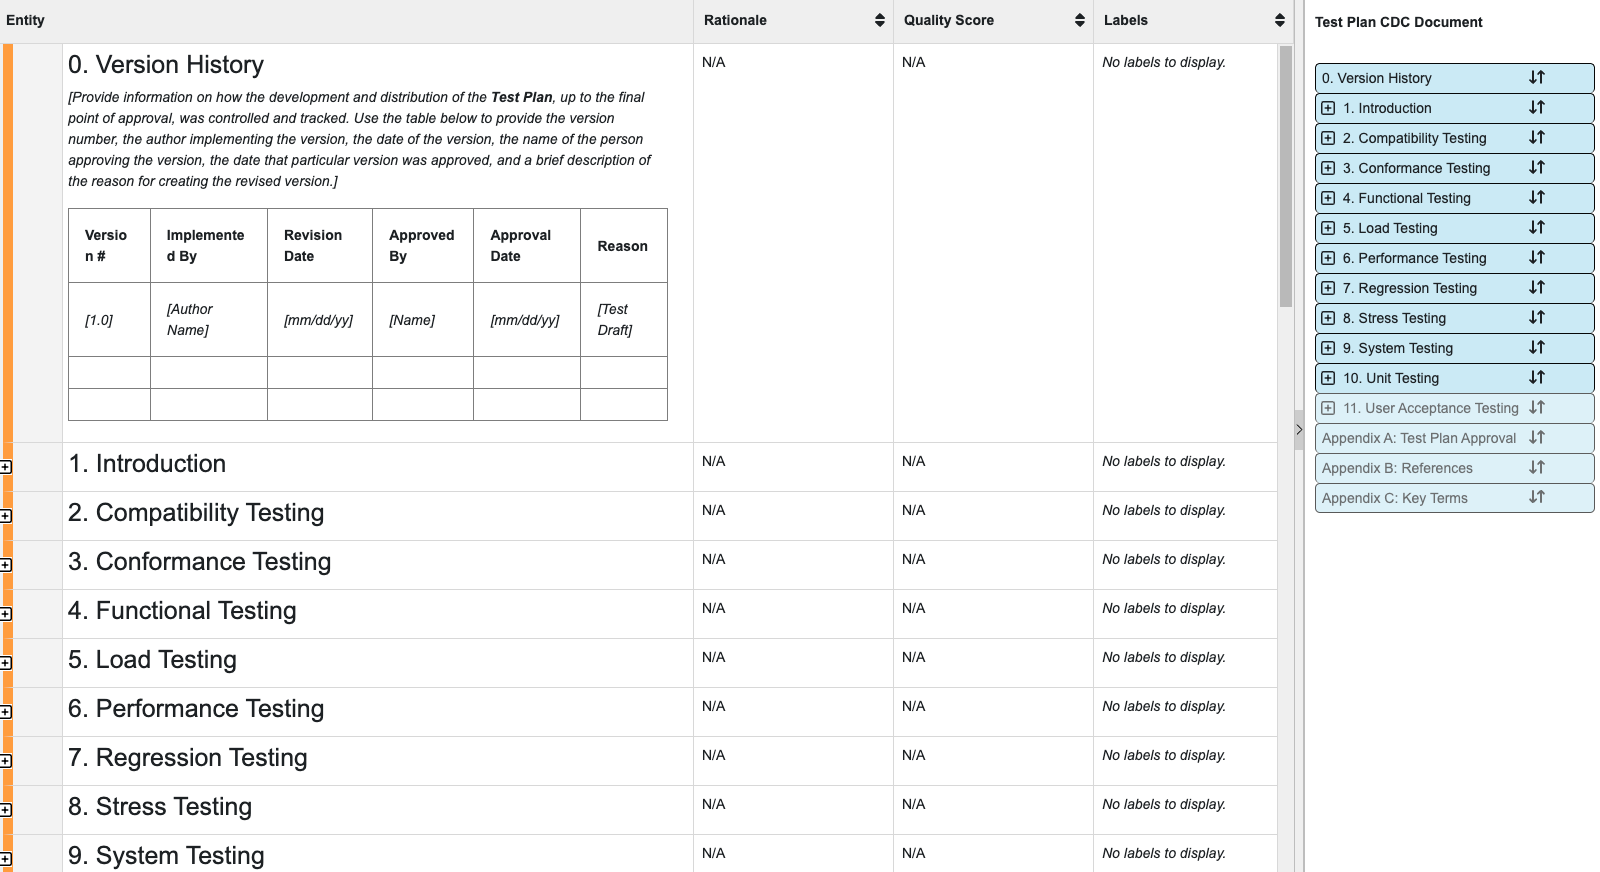Expand the 1. Introduction row in the main table
The height and width of the screenshot is (872, 1600).
pos(6,467)
